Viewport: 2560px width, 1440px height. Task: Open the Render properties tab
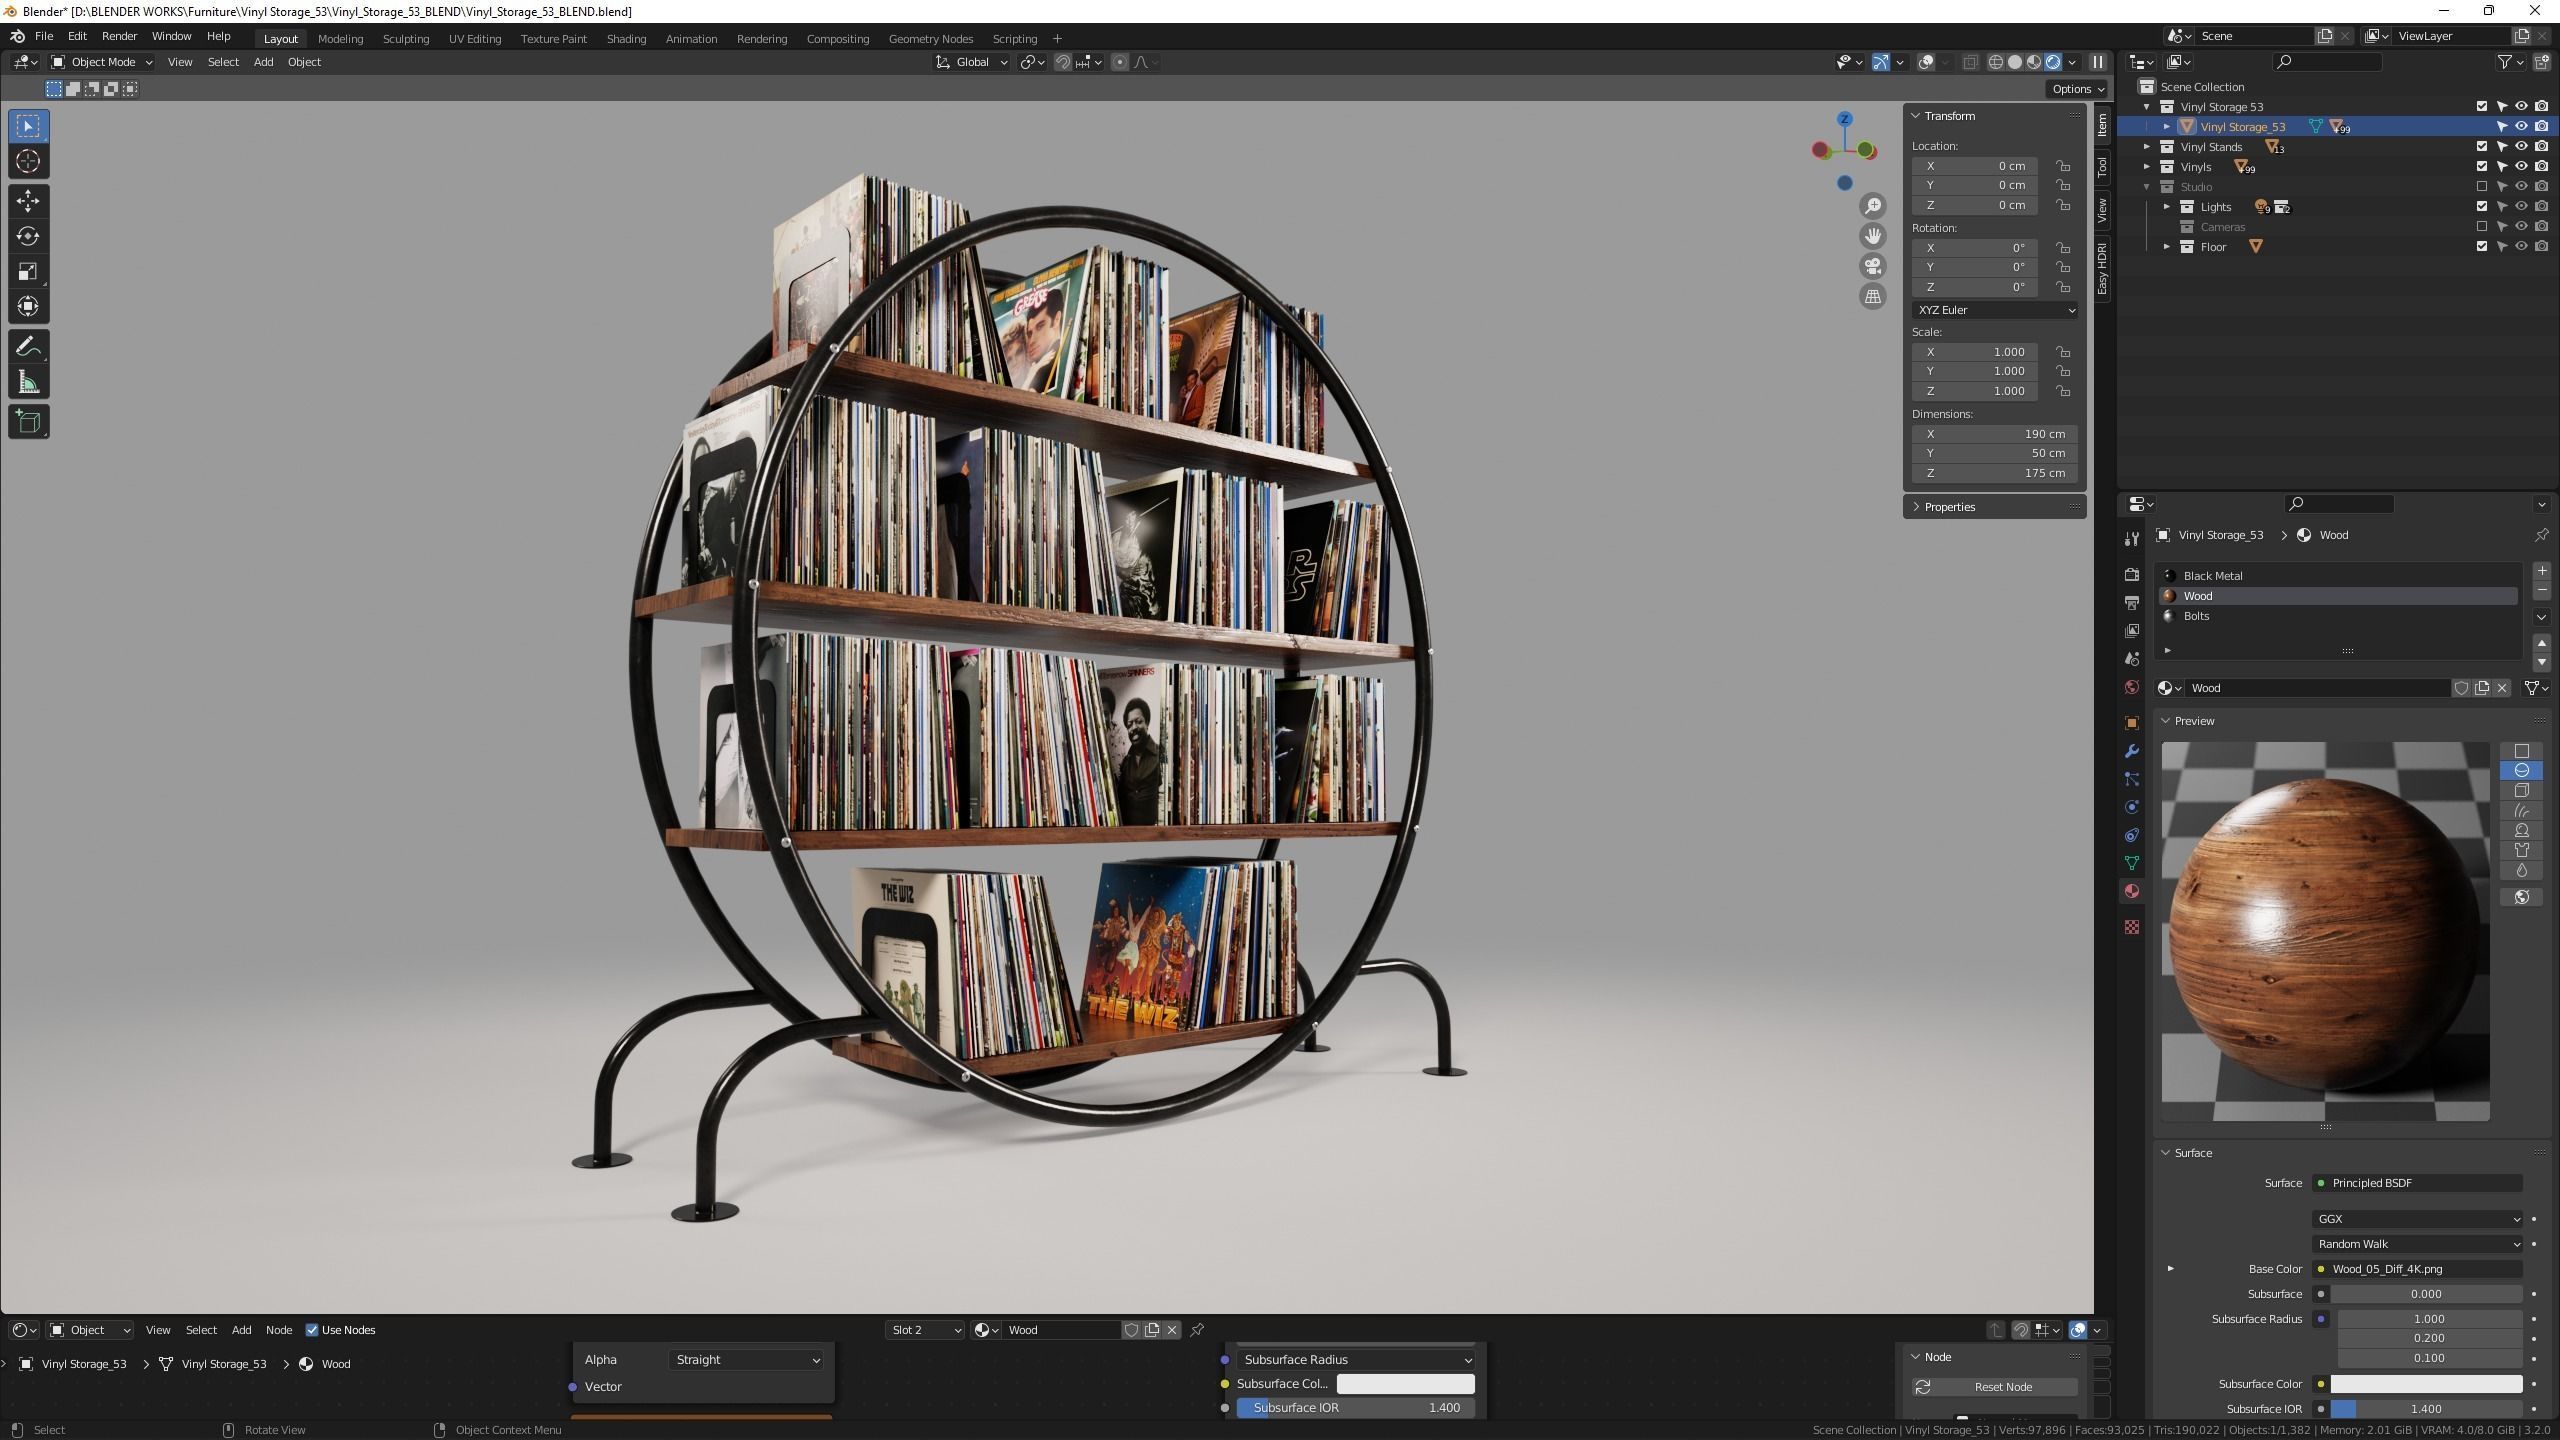tap(2132, 575)
